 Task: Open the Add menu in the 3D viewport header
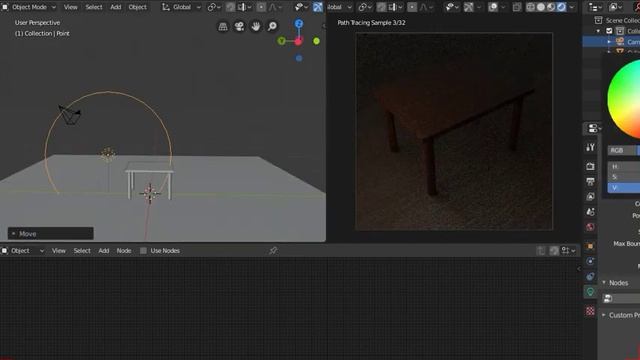point(116,7)
